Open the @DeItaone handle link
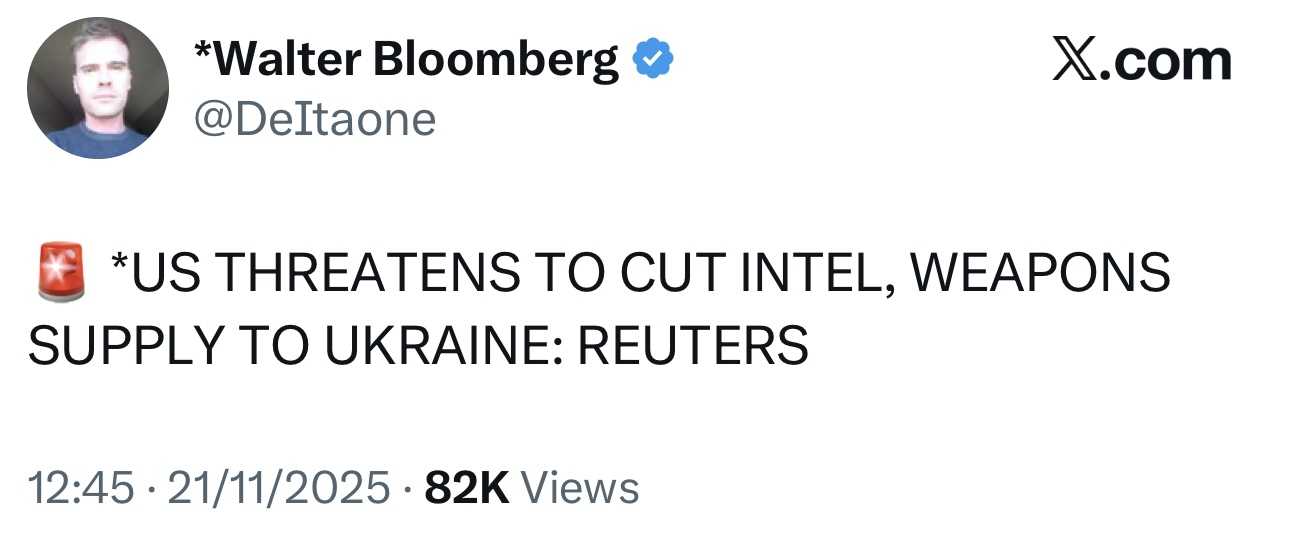 [x=314, y=120]
